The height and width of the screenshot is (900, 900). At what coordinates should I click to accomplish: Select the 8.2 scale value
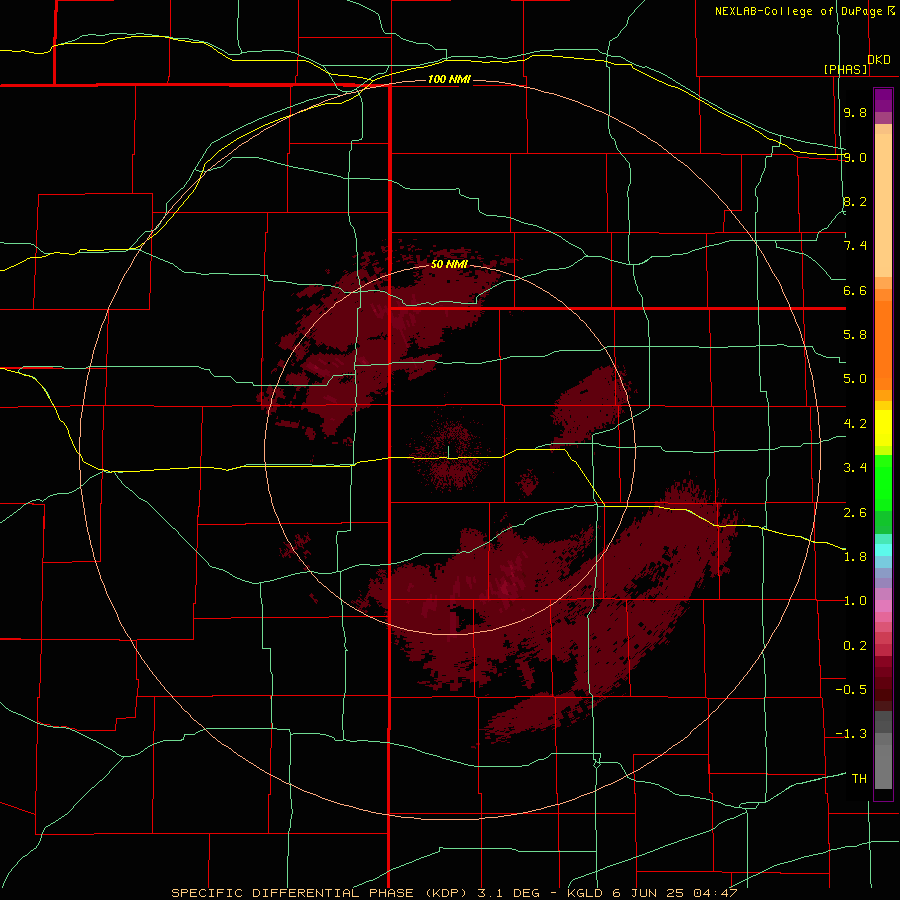pos(855,201)
